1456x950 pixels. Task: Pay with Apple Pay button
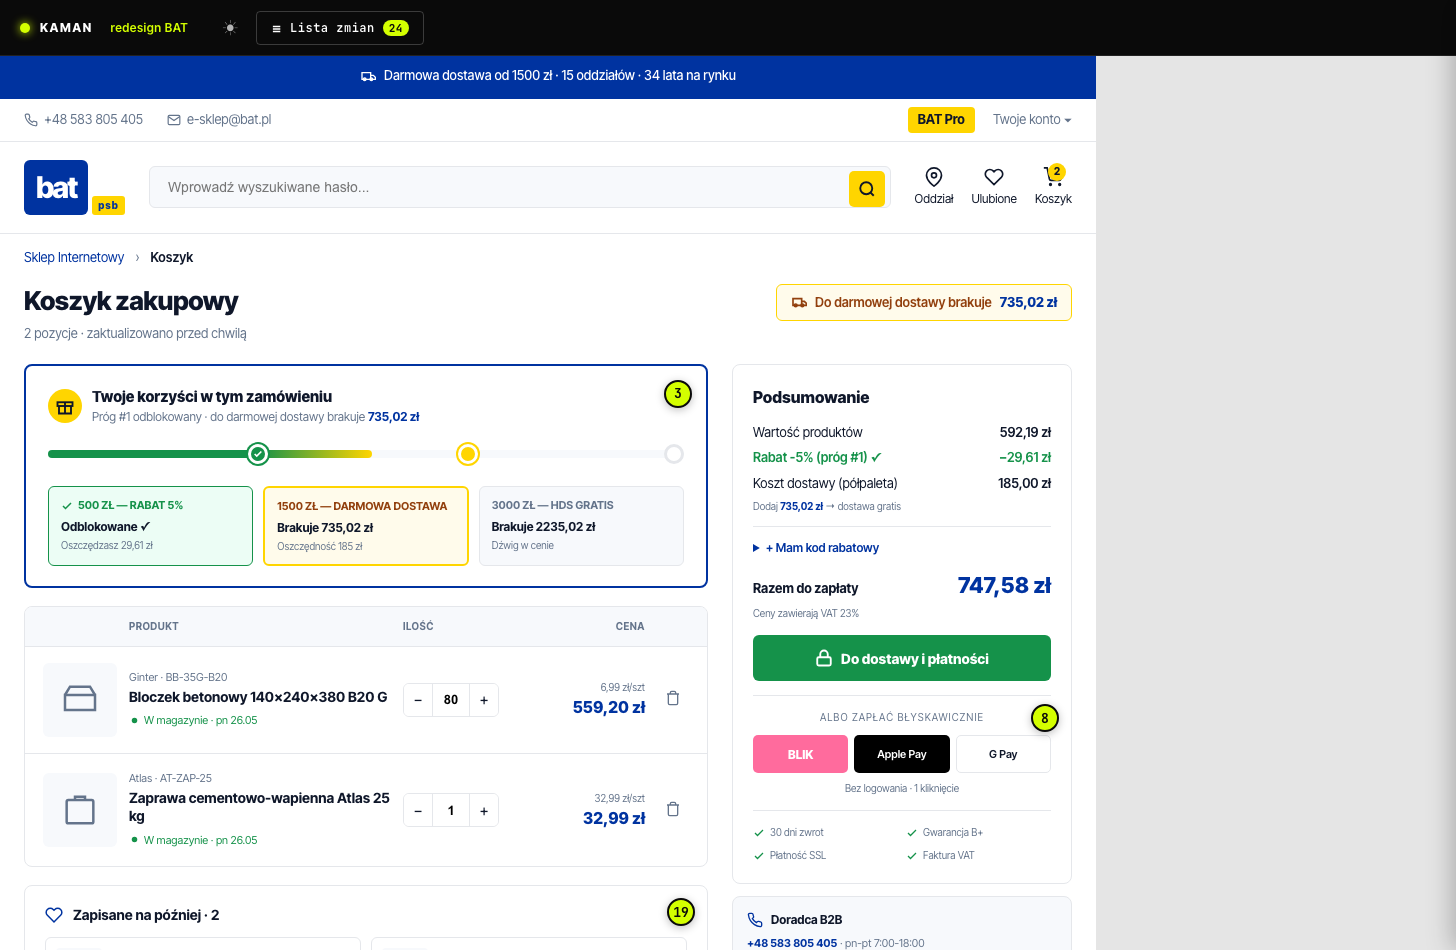pyautogui.click(x=902, y=754)
